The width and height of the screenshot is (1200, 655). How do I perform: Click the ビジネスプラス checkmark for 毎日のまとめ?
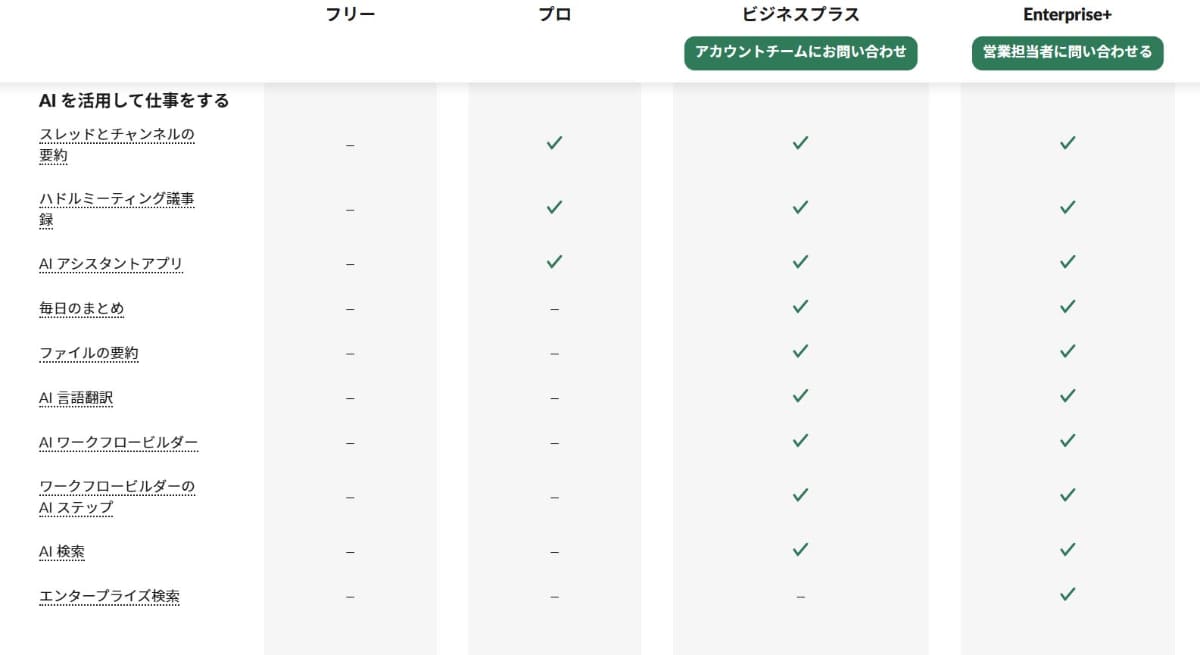pos(800,306)
